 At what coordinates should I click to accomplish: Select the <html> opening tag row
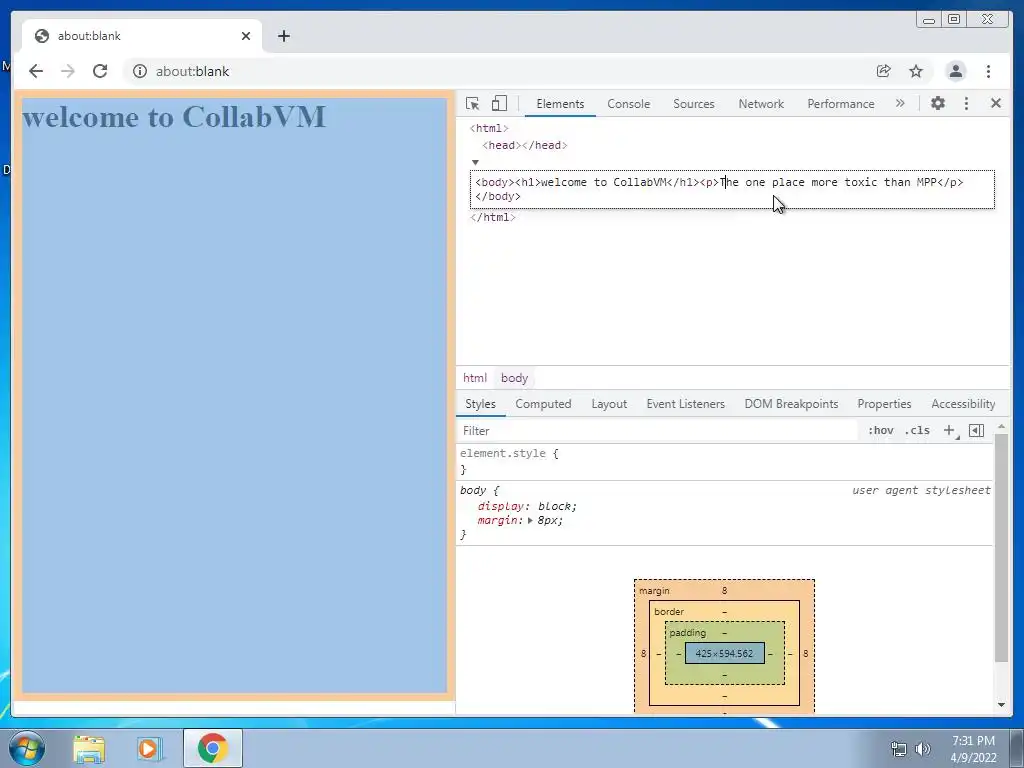489,128
